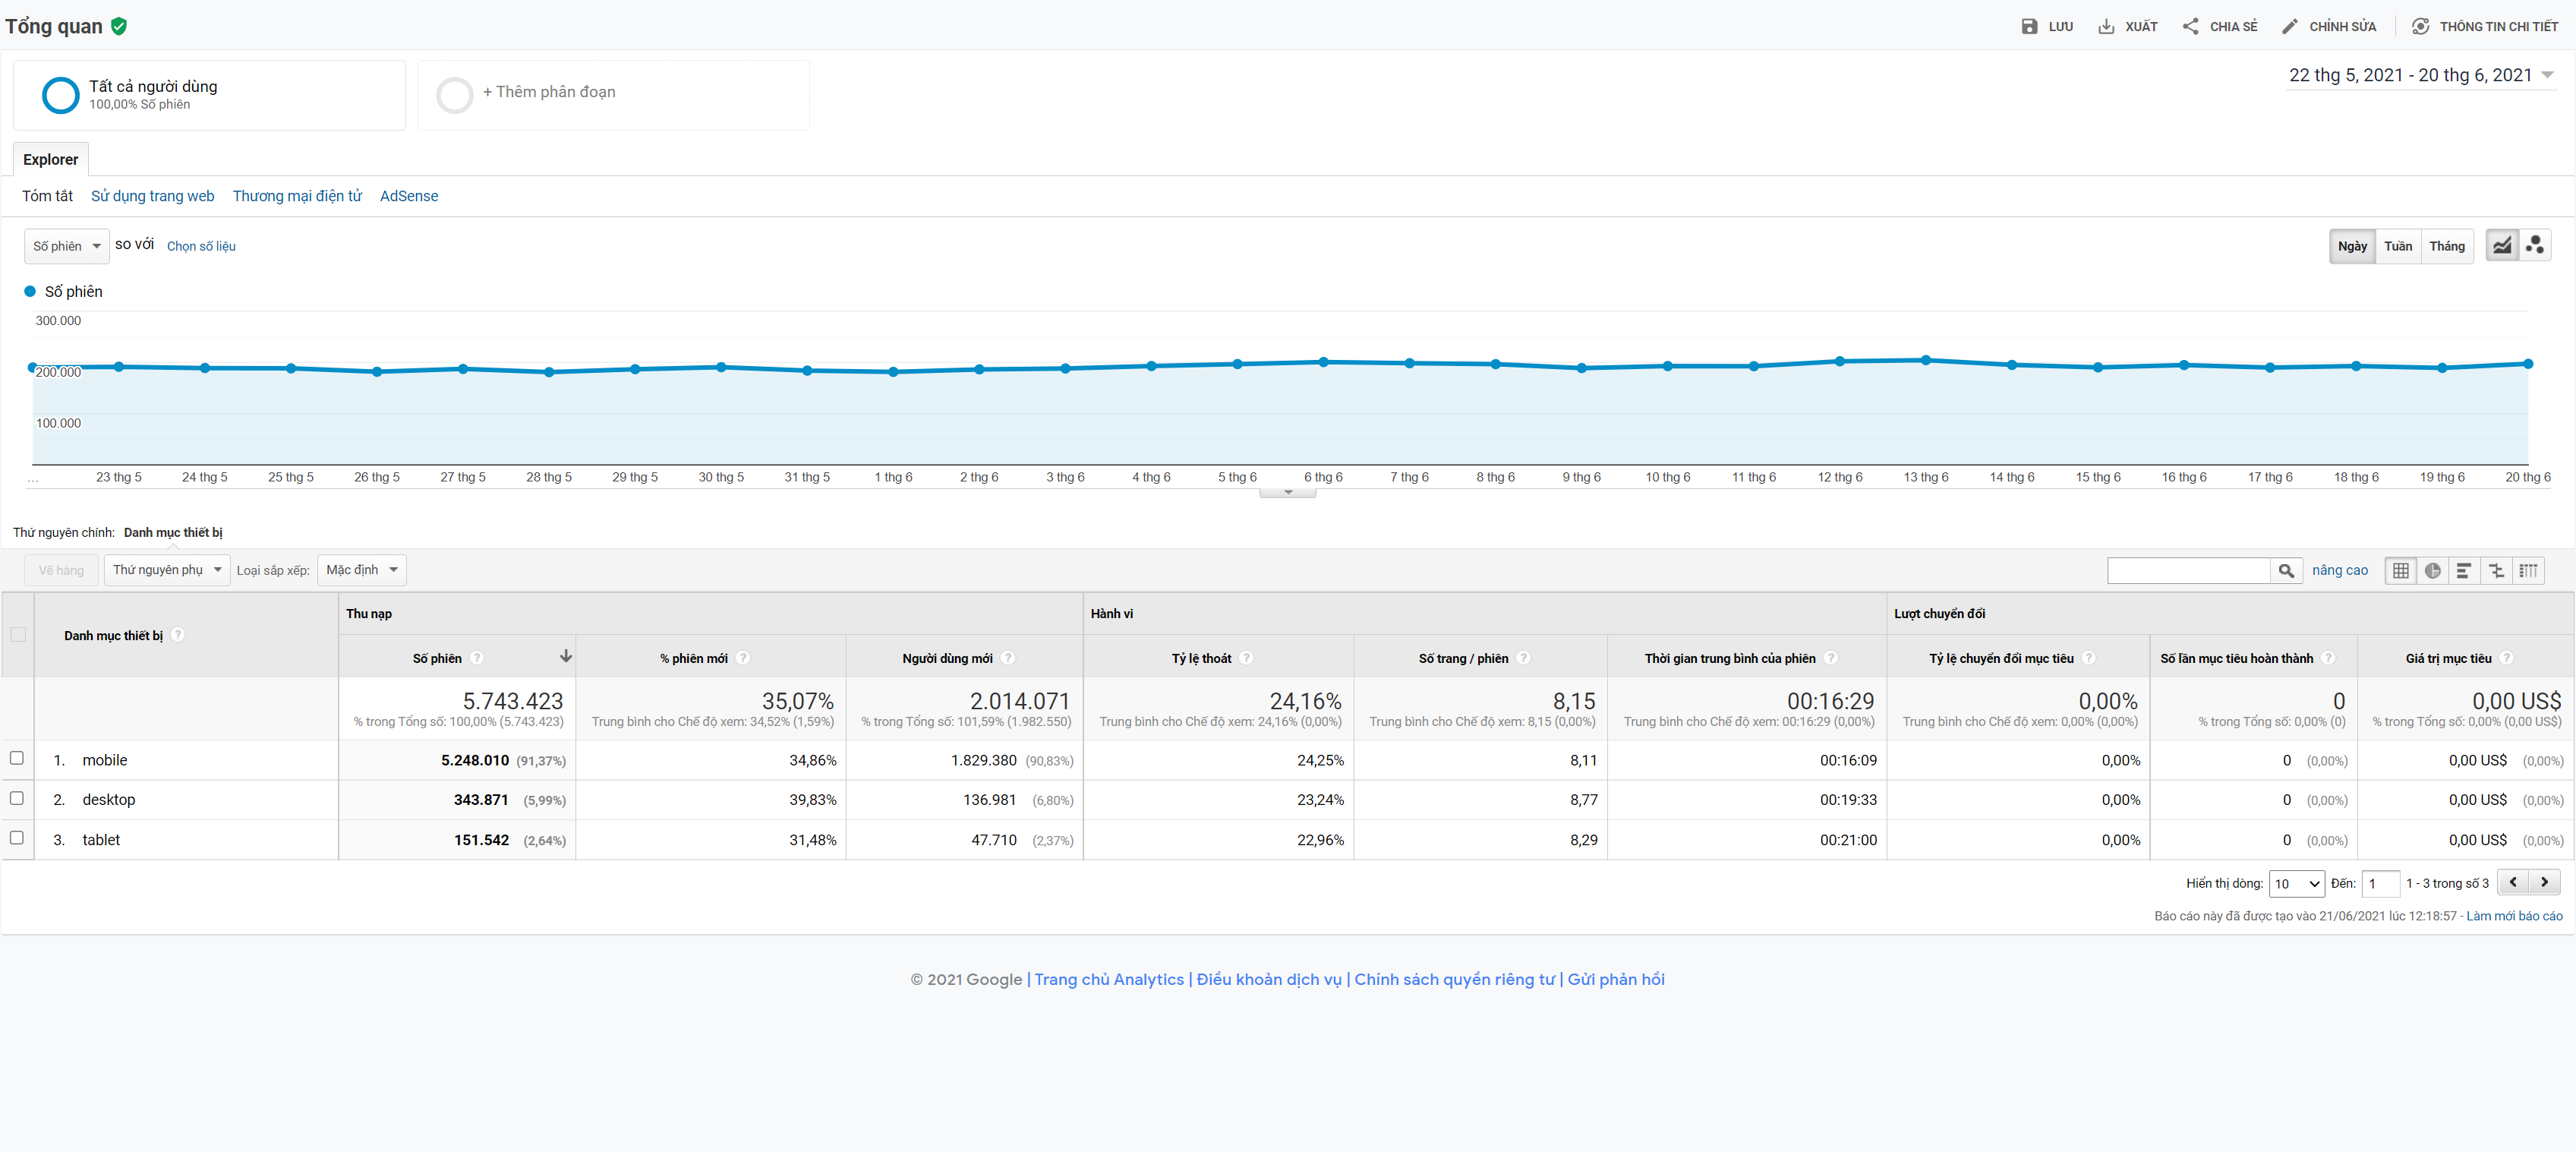This screenshot has width=2576, height=1152.
Task: Select the Tuần time granularity button
Action: [x=2397, y=246]
